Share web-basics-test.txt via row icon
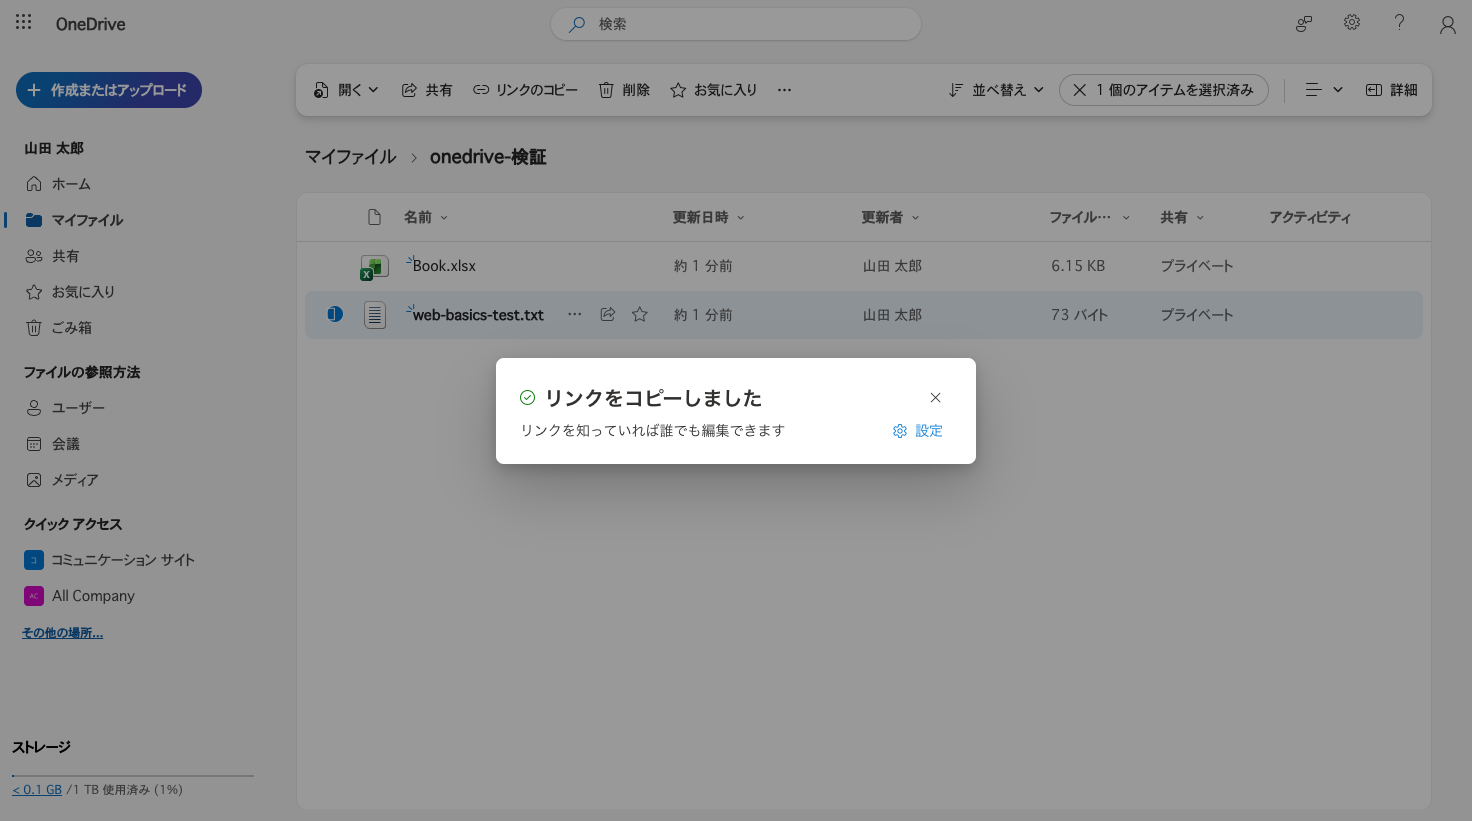The image size is (1472, 821). click(607, 314)
